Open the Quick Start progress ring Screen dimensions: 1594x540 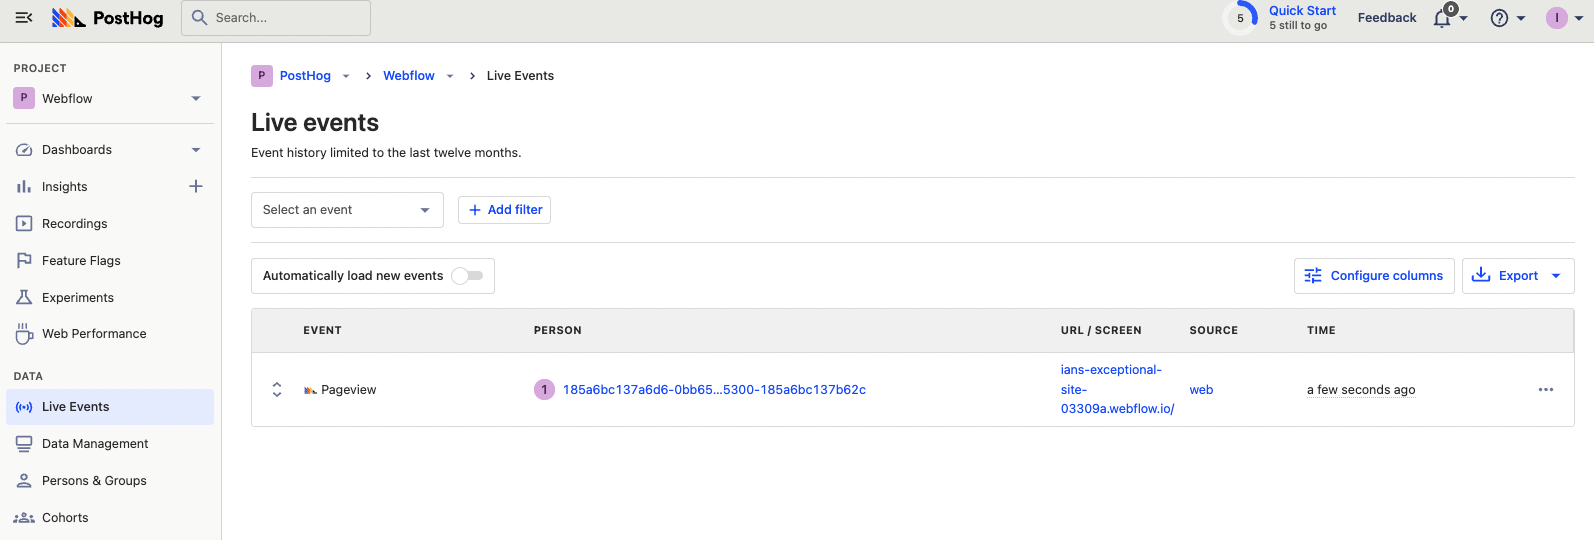(1240, 18)
